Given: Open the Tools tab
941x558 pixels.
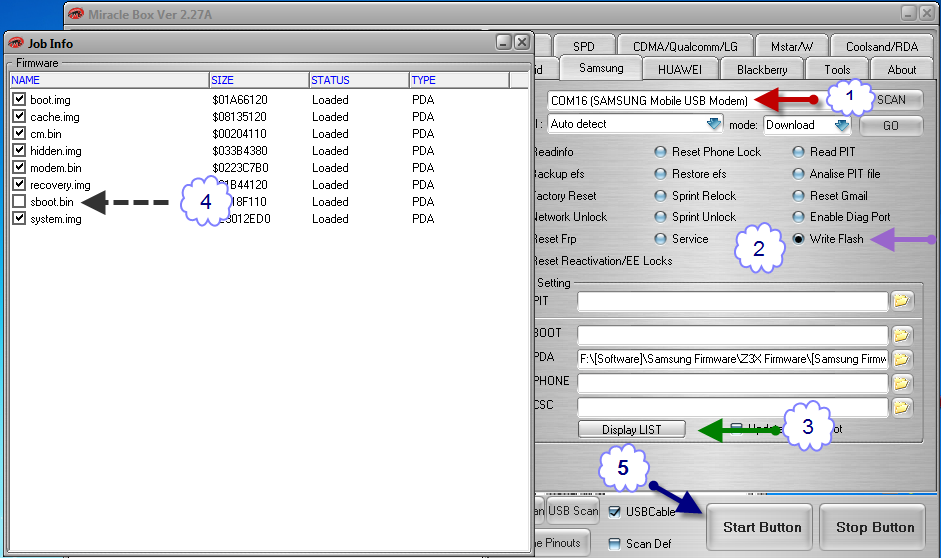Looking at the screenshot, I should click(837, 70).
